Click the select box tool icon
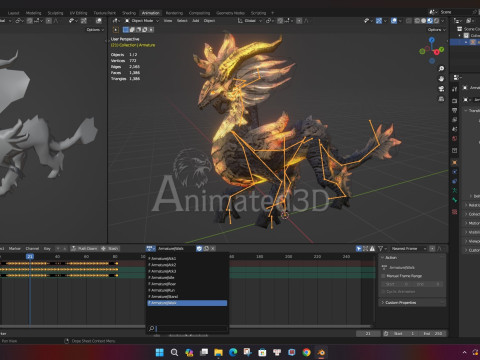480x360 pixels. click(x=116, y=30)
